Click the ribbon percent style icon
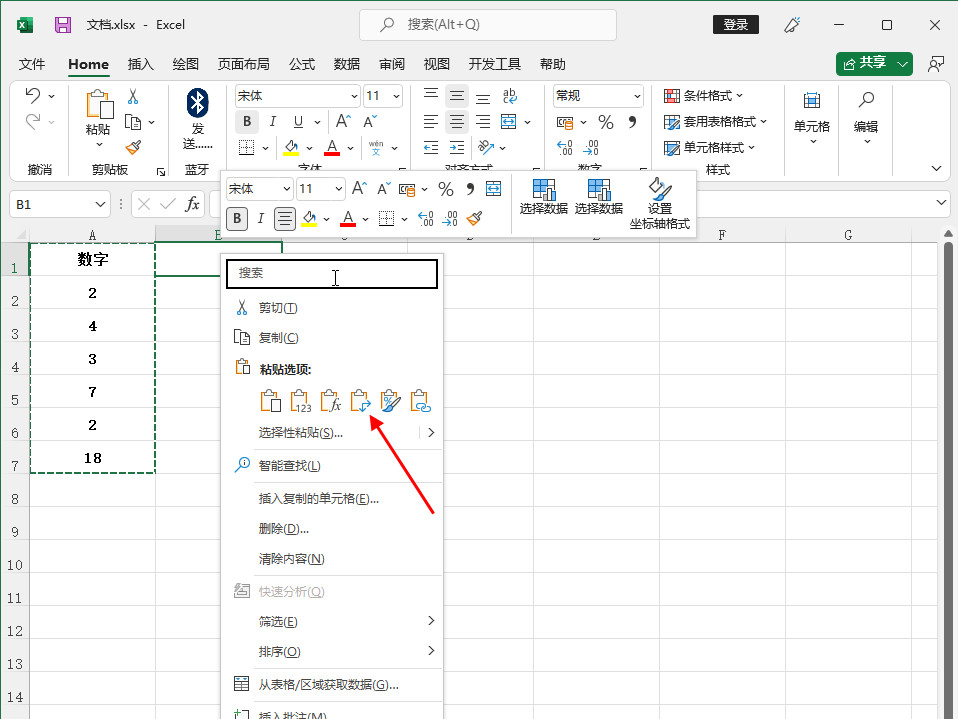 (x=605, y=122)
